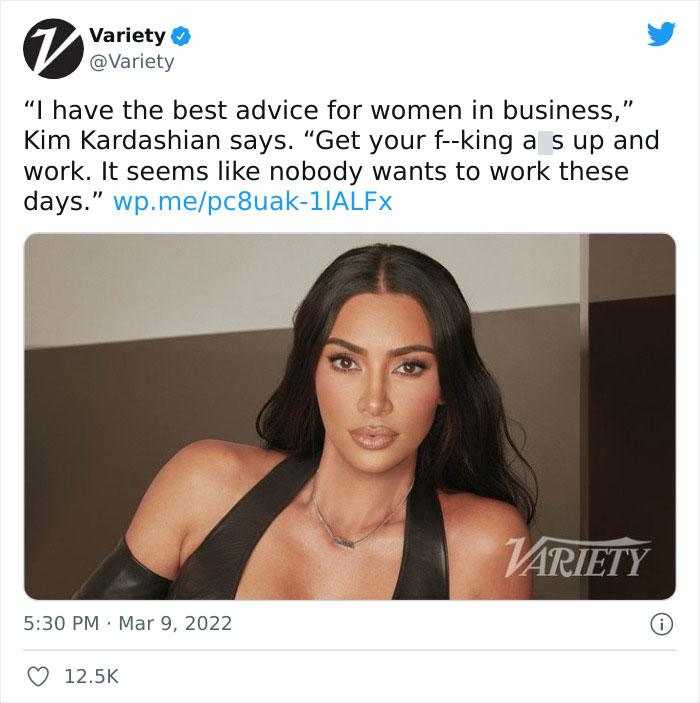Click the 5:30 PM timestamp
This screenshot has height=703, width=700.
[x=61, y=624]
